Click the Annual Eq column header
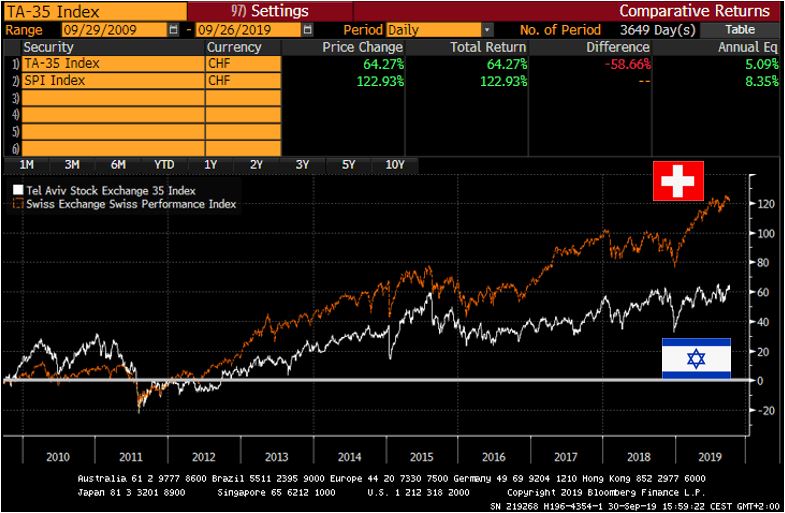This screenshot has width=785, height=513. point(748,47)
